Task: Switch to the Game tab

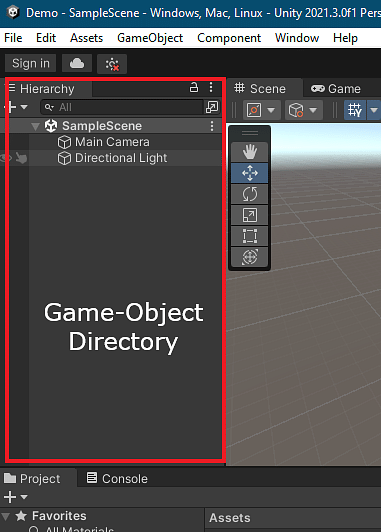Action: click(x=336, y=89)
